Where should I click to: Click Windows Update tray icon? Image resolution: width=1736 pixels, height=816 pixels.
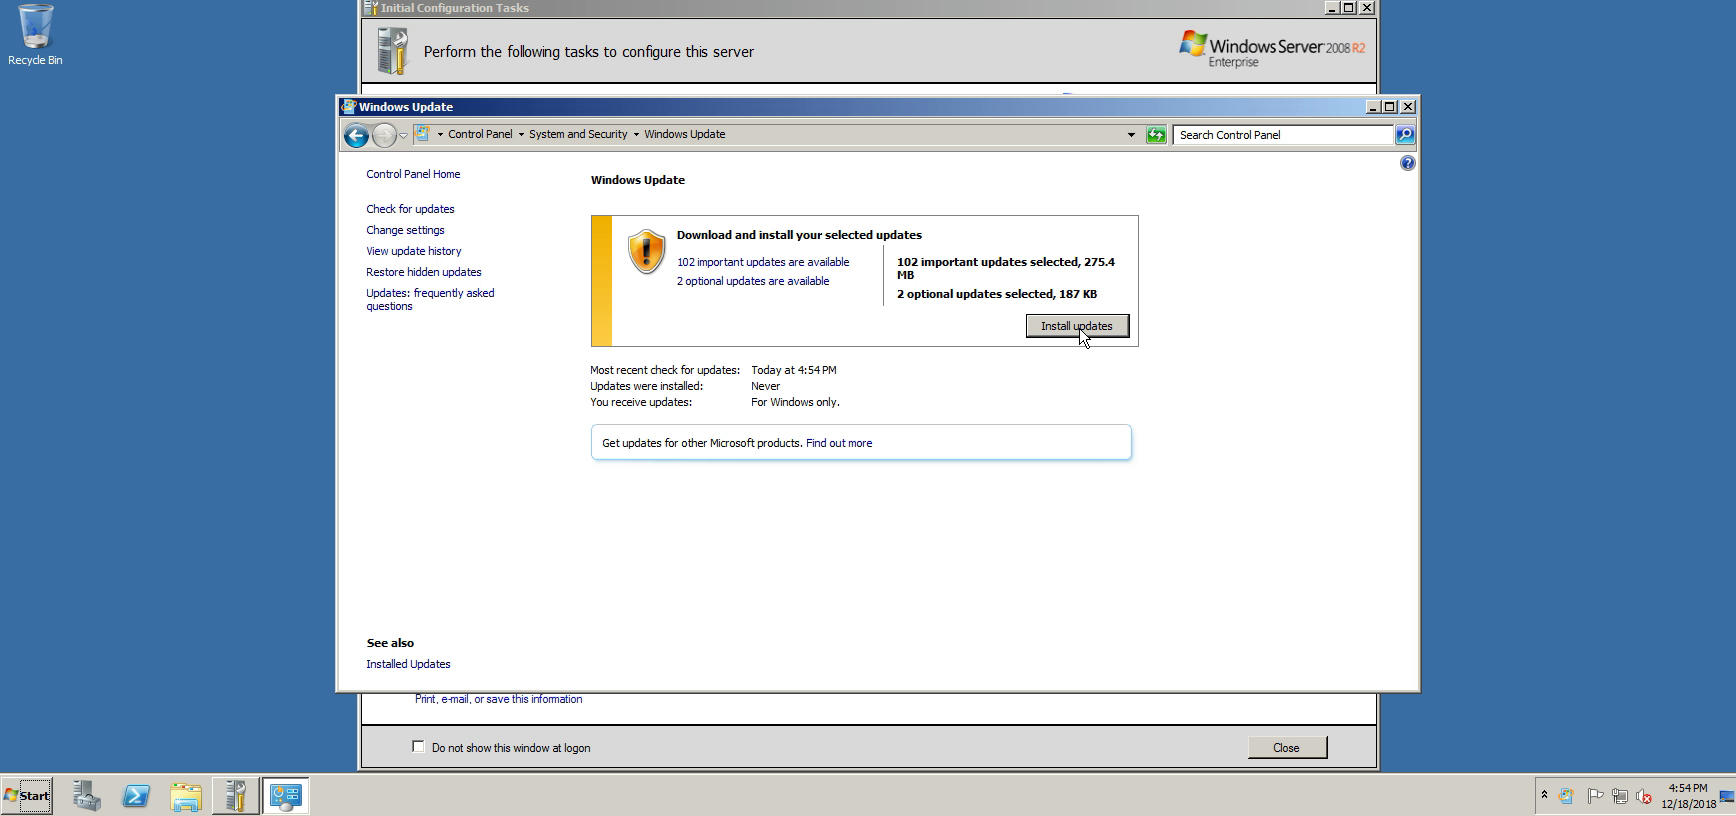(x=1567, y=796)
